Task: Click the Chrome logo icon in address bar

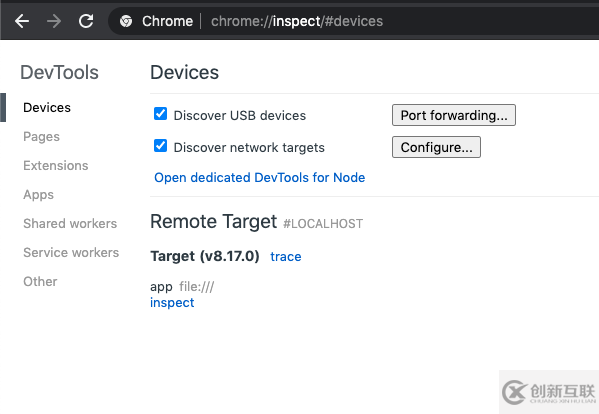Action: pos(126,21)
